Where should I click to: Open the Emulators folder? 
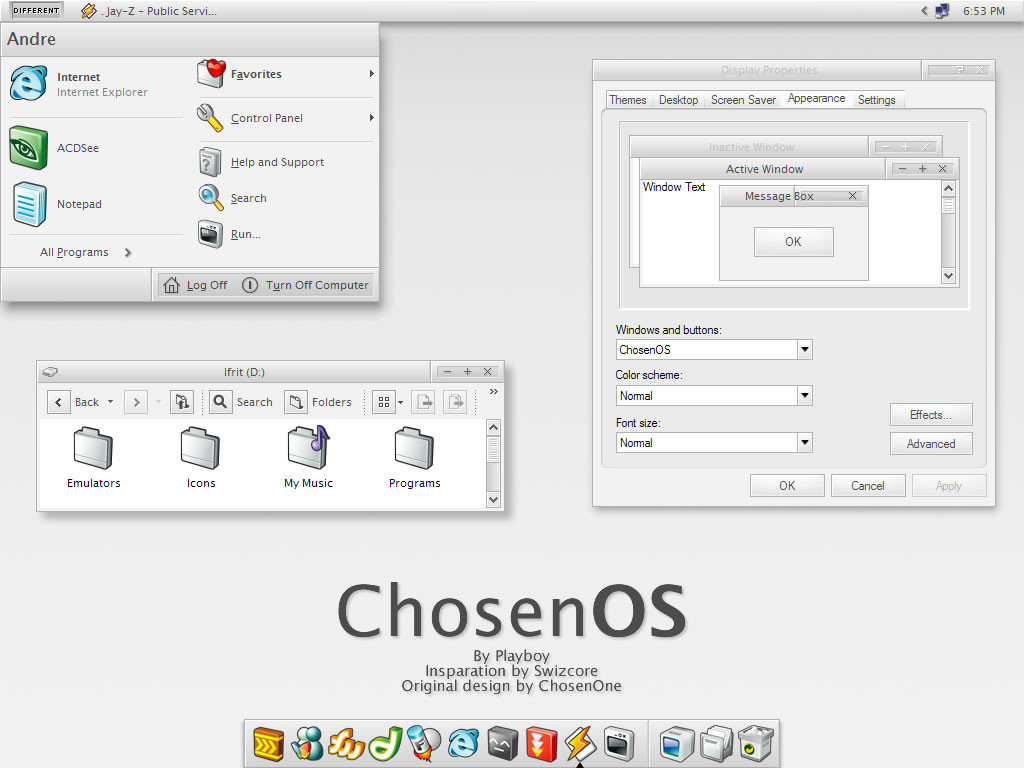tap(93, 458)
